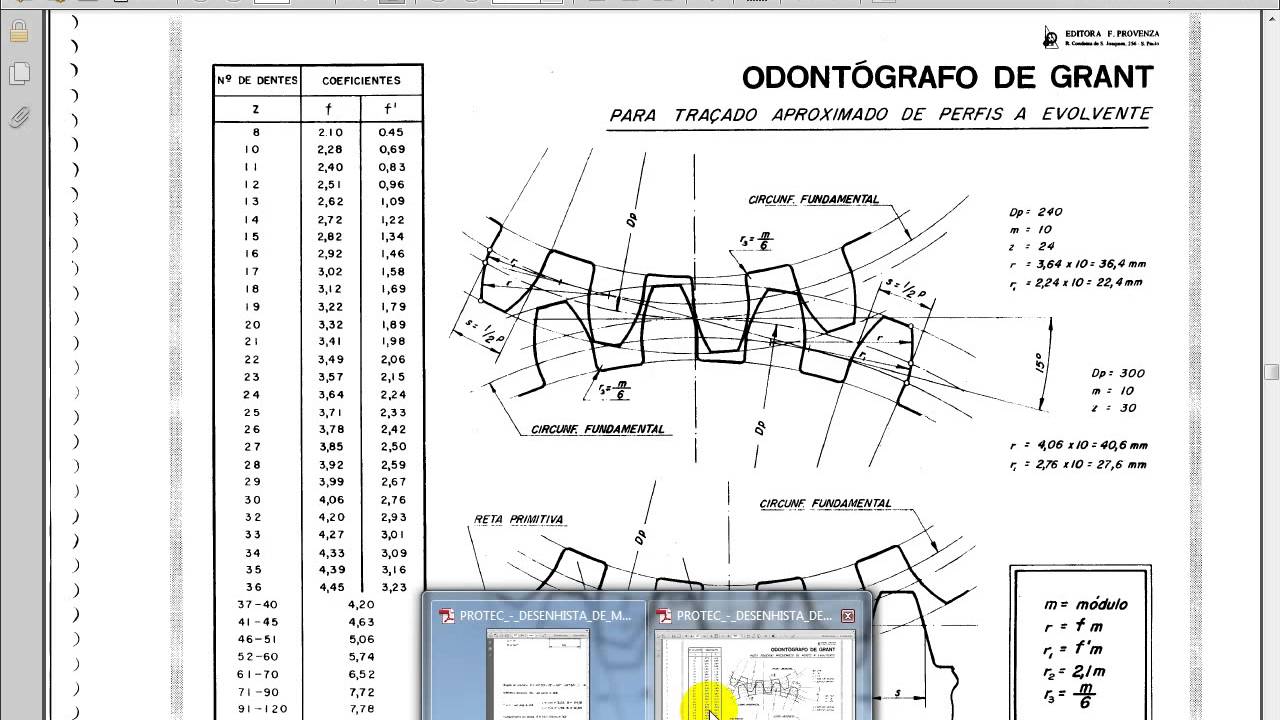Viewport: 1280px width, 720px height.
Task: Click value 1,89 in row 20
Action: click(x=393, y=324)
